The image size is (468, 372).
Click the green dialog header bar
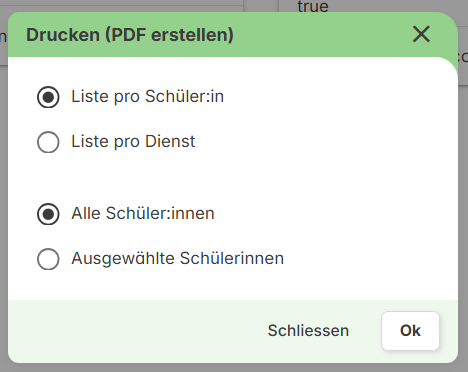233,35
